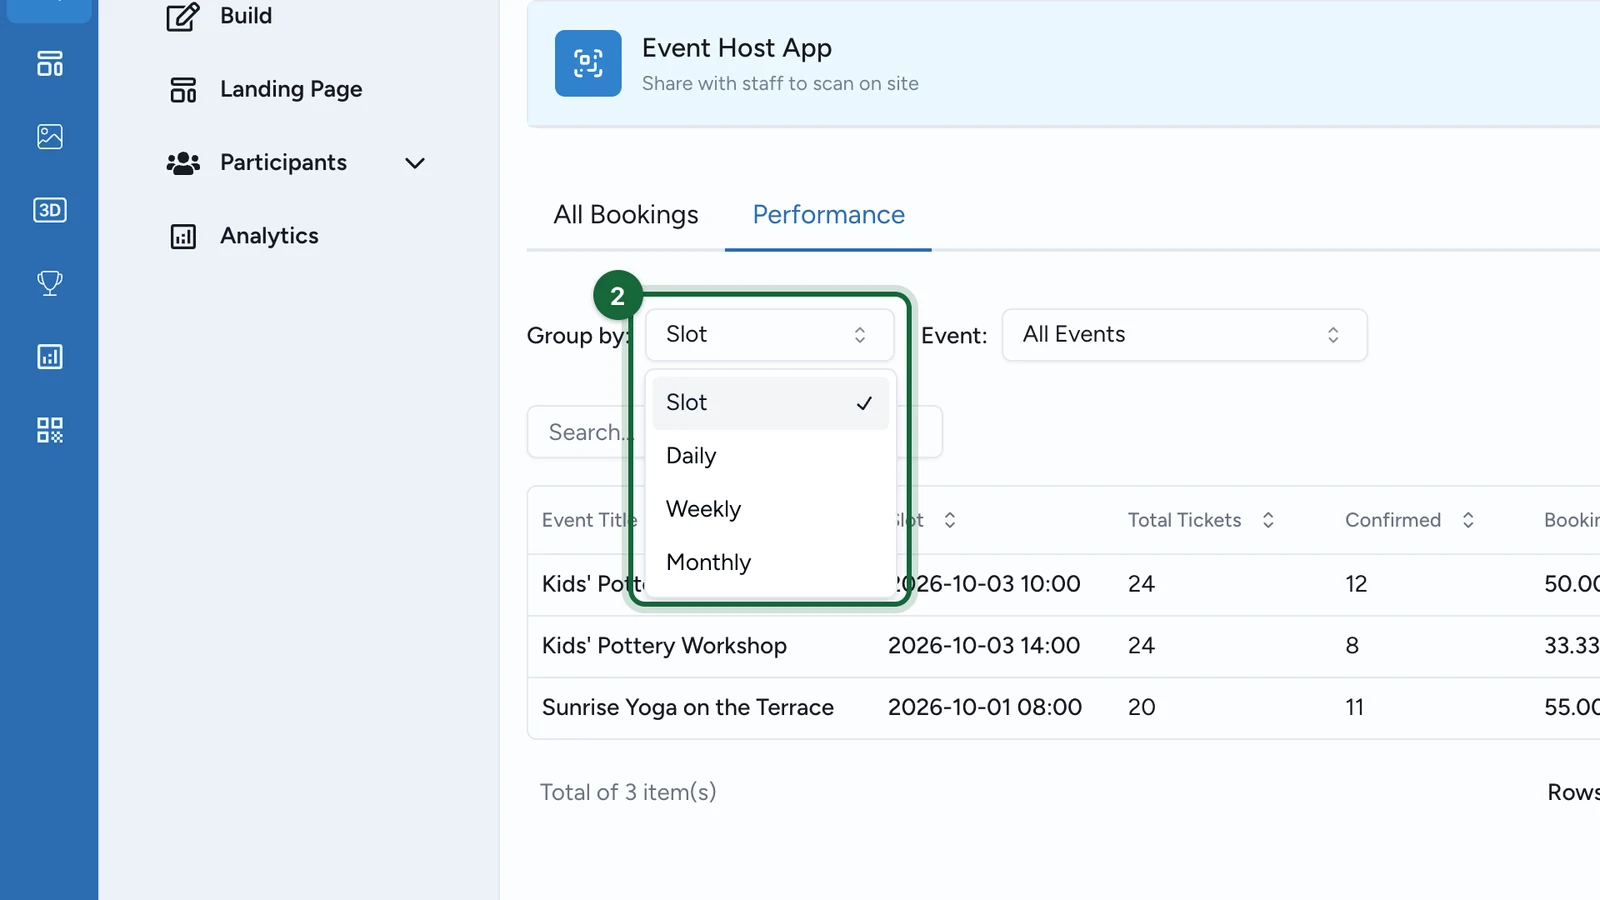This screenshot has width=1600, height=900.
Task: Select the 2026-10-03 14:00 slot cell
Action: [x=984, y=646]
